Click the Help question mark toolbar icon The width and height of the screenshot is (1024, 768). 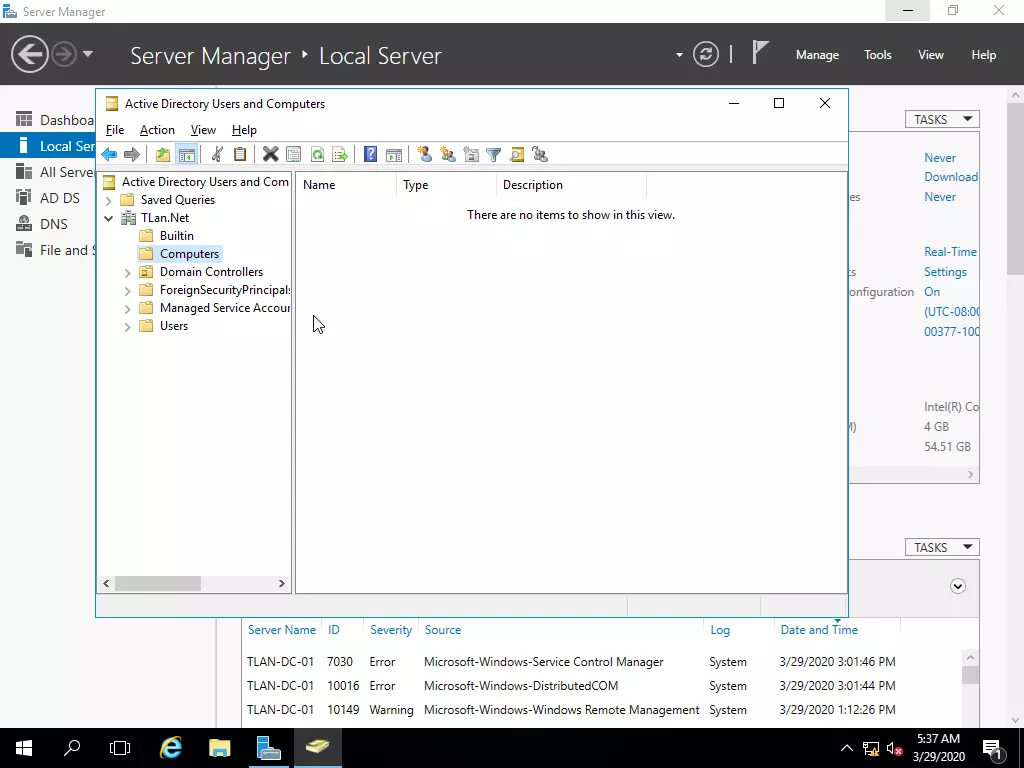point(370,154)
